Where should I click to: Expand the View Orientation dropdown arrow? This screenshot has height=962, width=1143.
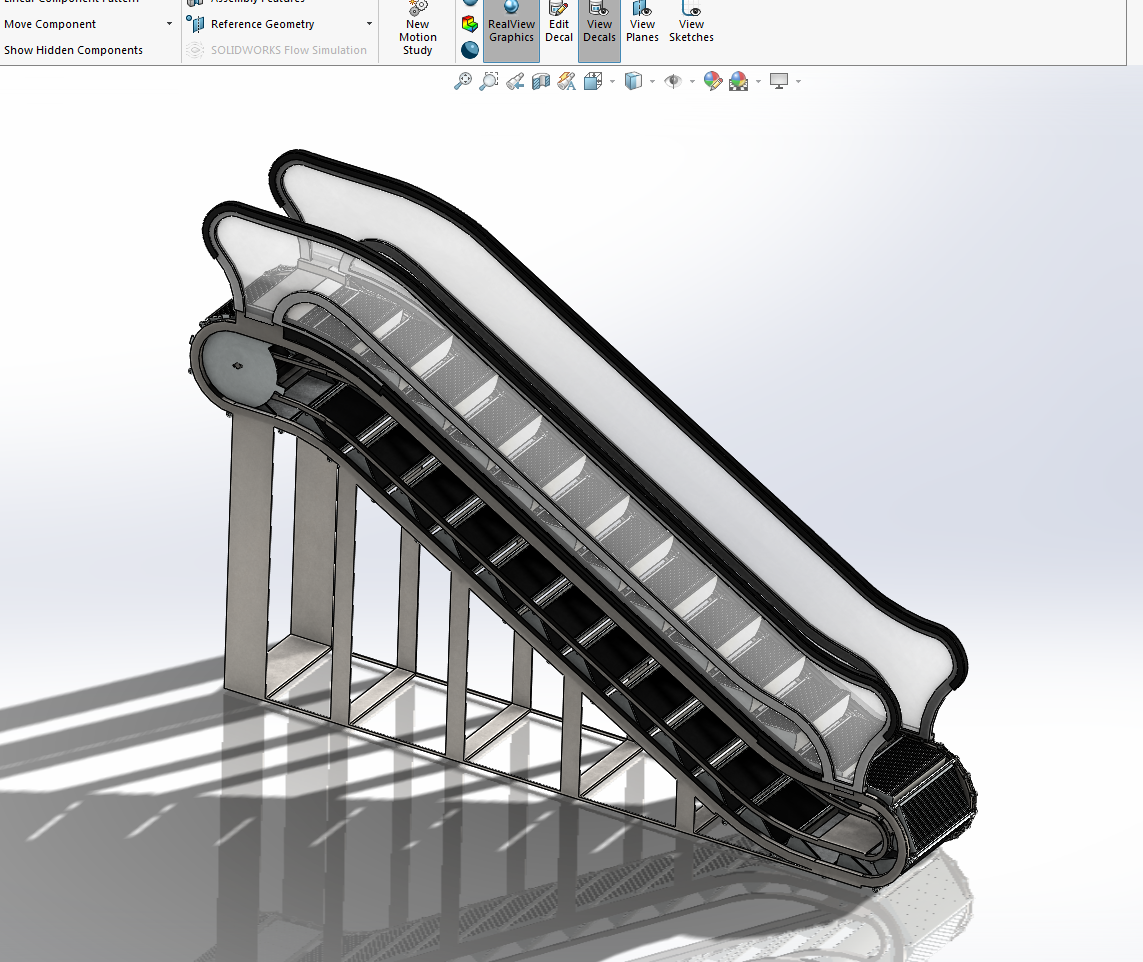[612, 81]
